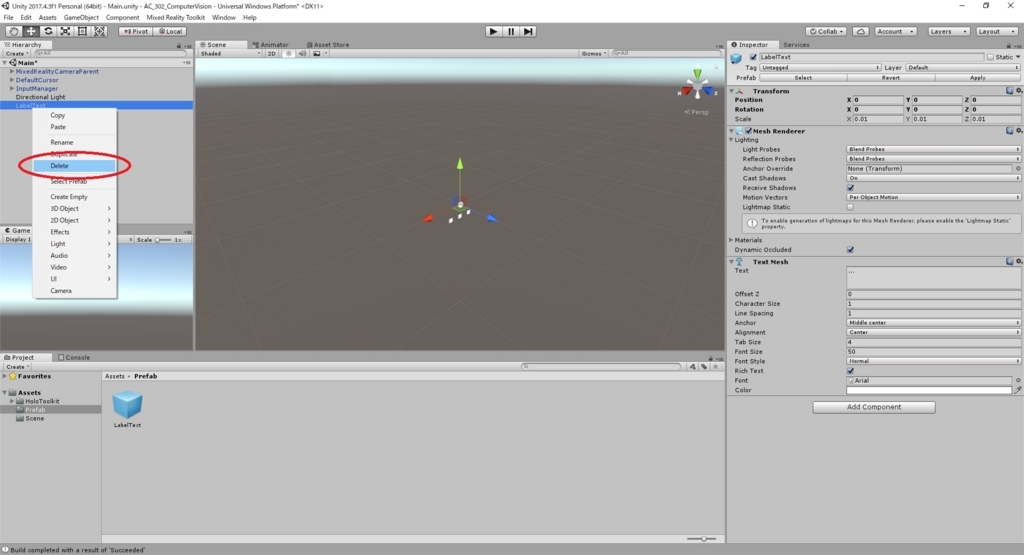
Task: Open the Layer dropdown showing Default
Action: (963, 67)
